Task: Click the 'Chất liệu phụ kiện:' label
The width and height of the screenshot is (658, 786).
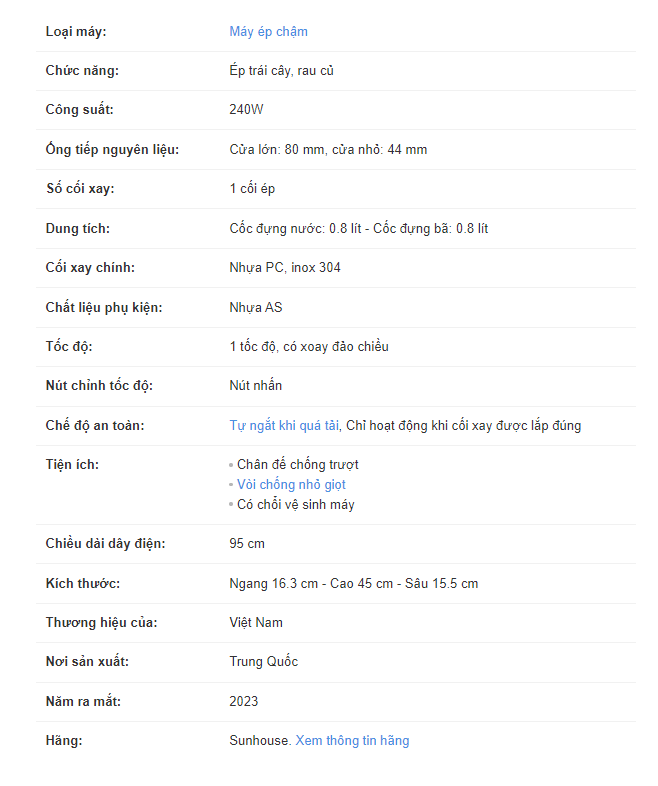Action: point(104,308)
